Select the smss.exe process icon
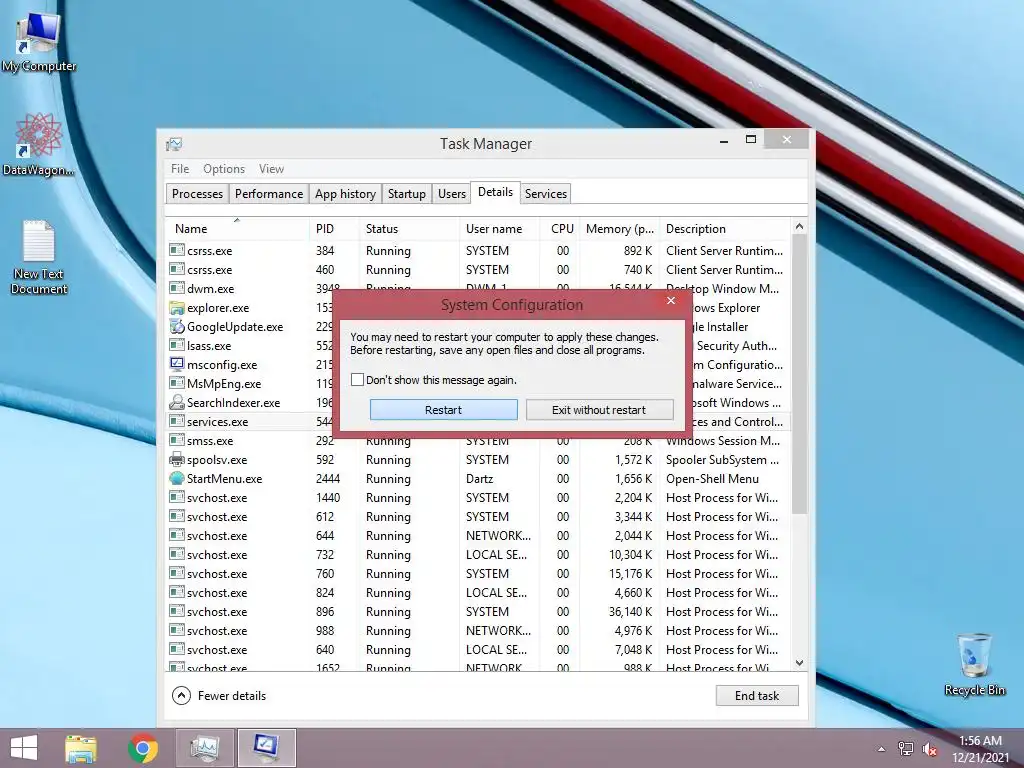Viewport: 1024px width, 768px height. pos(176,440)
